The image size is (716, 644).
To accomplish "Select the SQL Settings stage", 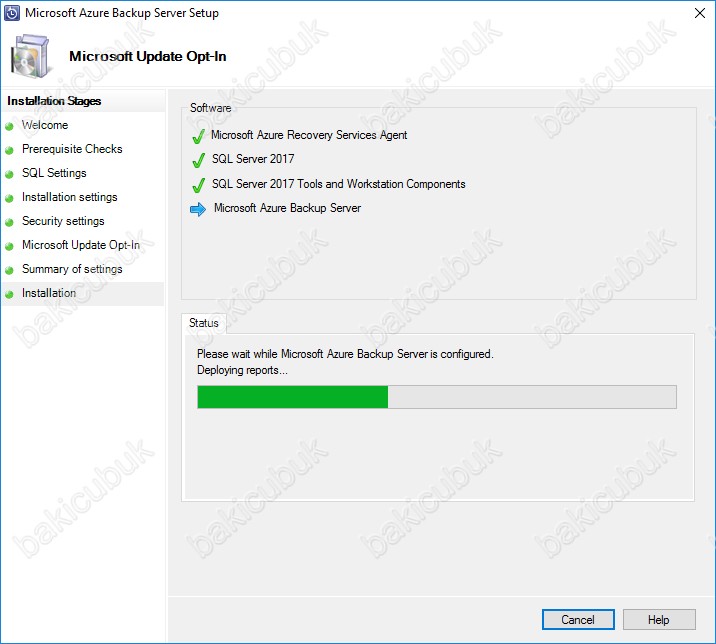I will click(x=54, y=173).
